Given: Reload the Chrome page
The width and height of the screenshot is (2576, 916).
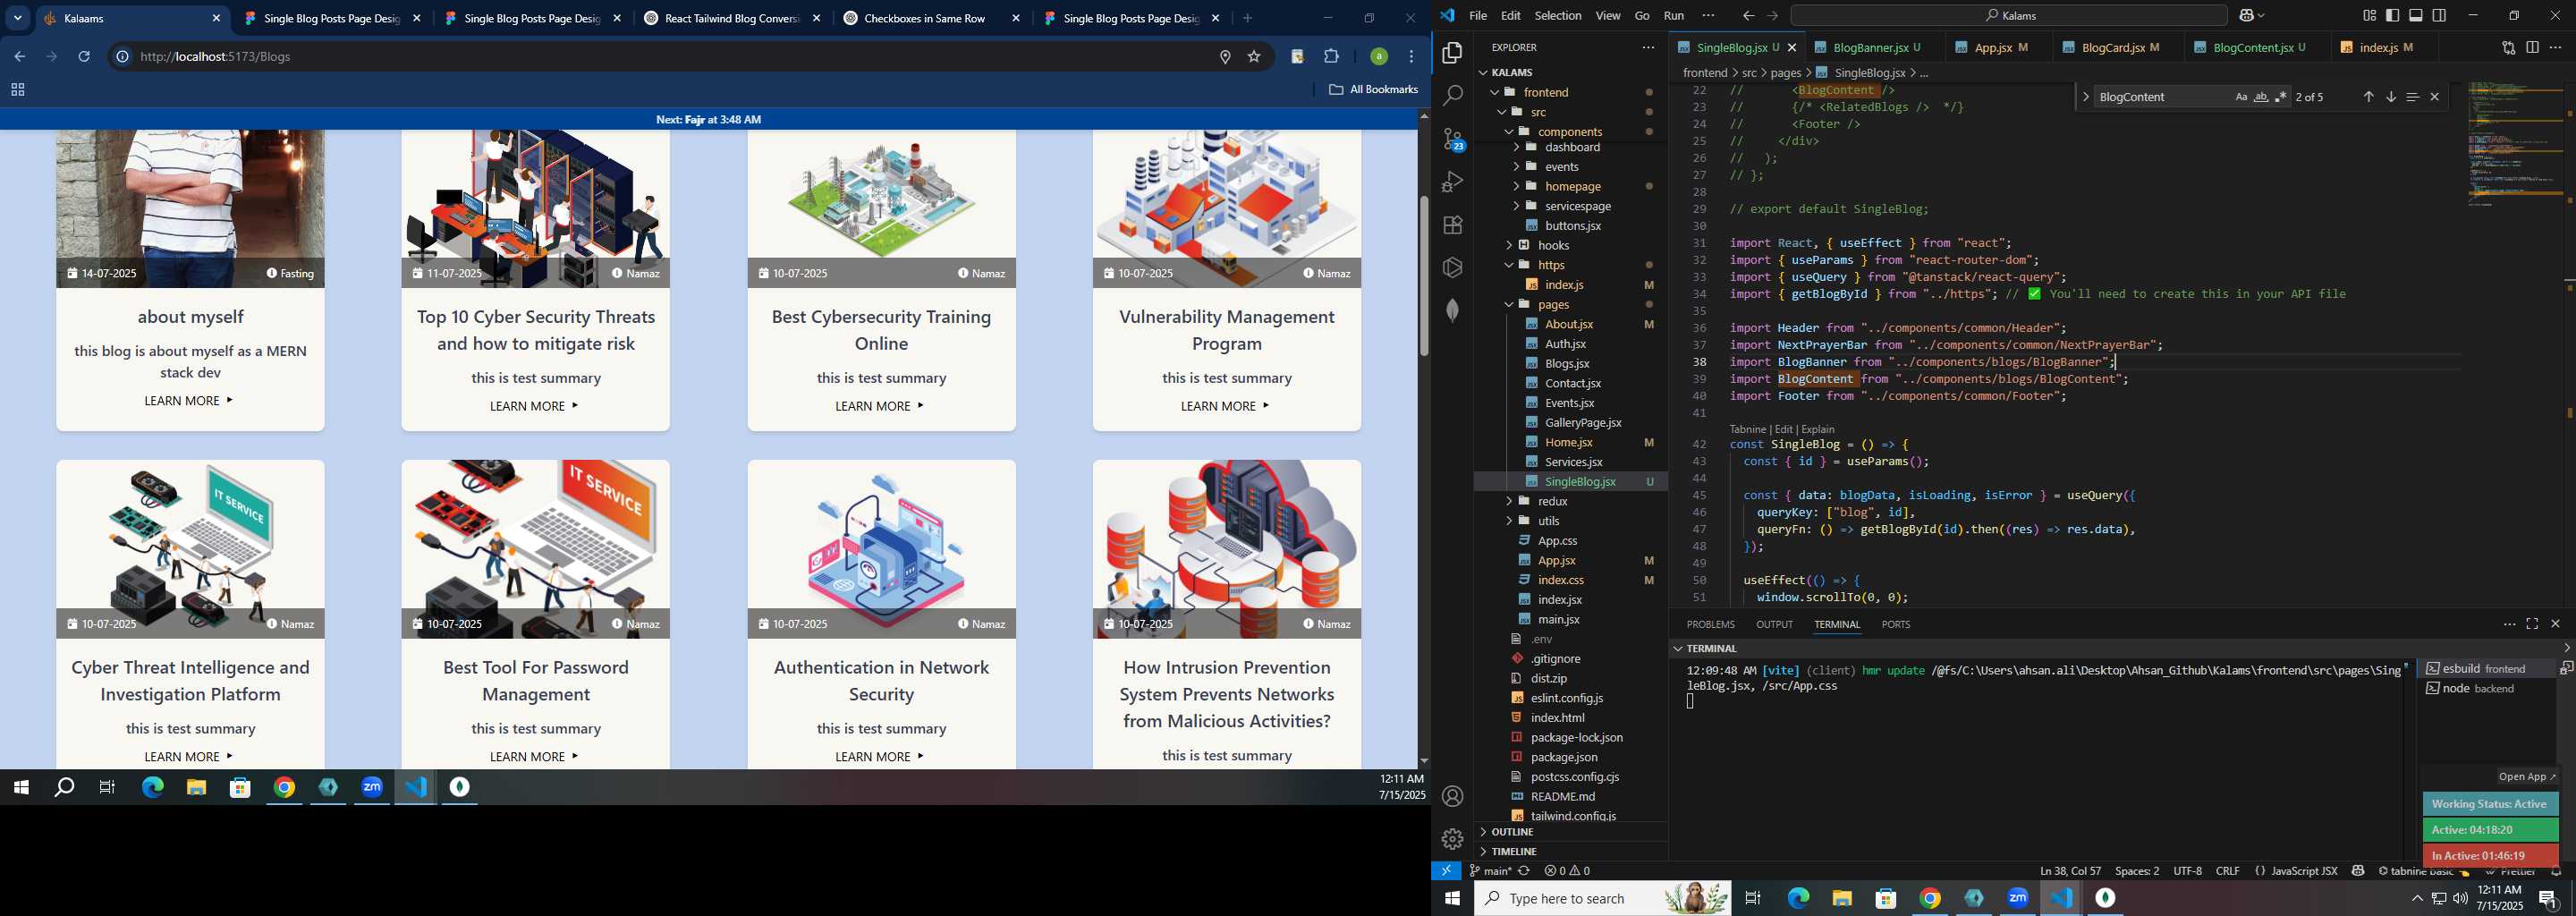Looking at the screenshot, I should point(85,57).
